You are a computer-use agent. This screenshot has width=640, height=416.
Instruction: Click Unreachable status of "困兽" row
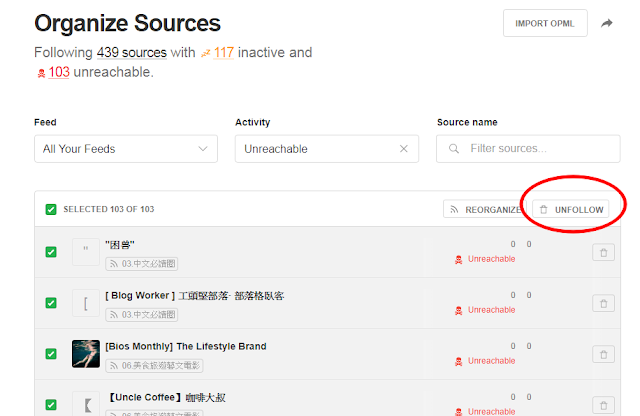coord(485,259)
